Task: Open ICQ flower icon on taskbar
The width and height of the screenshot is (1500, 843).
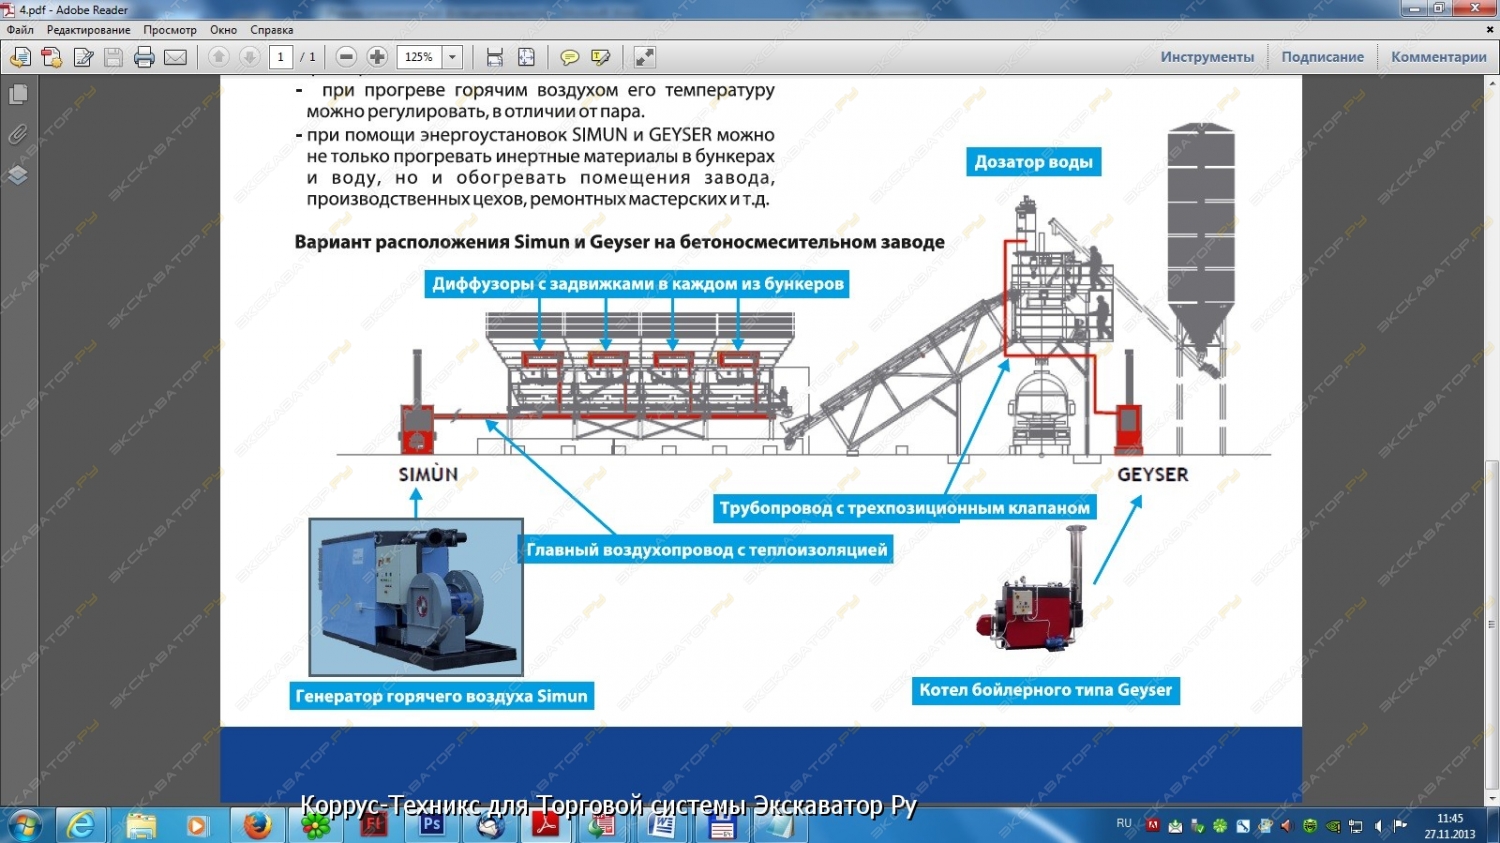Action: (316, 826)
